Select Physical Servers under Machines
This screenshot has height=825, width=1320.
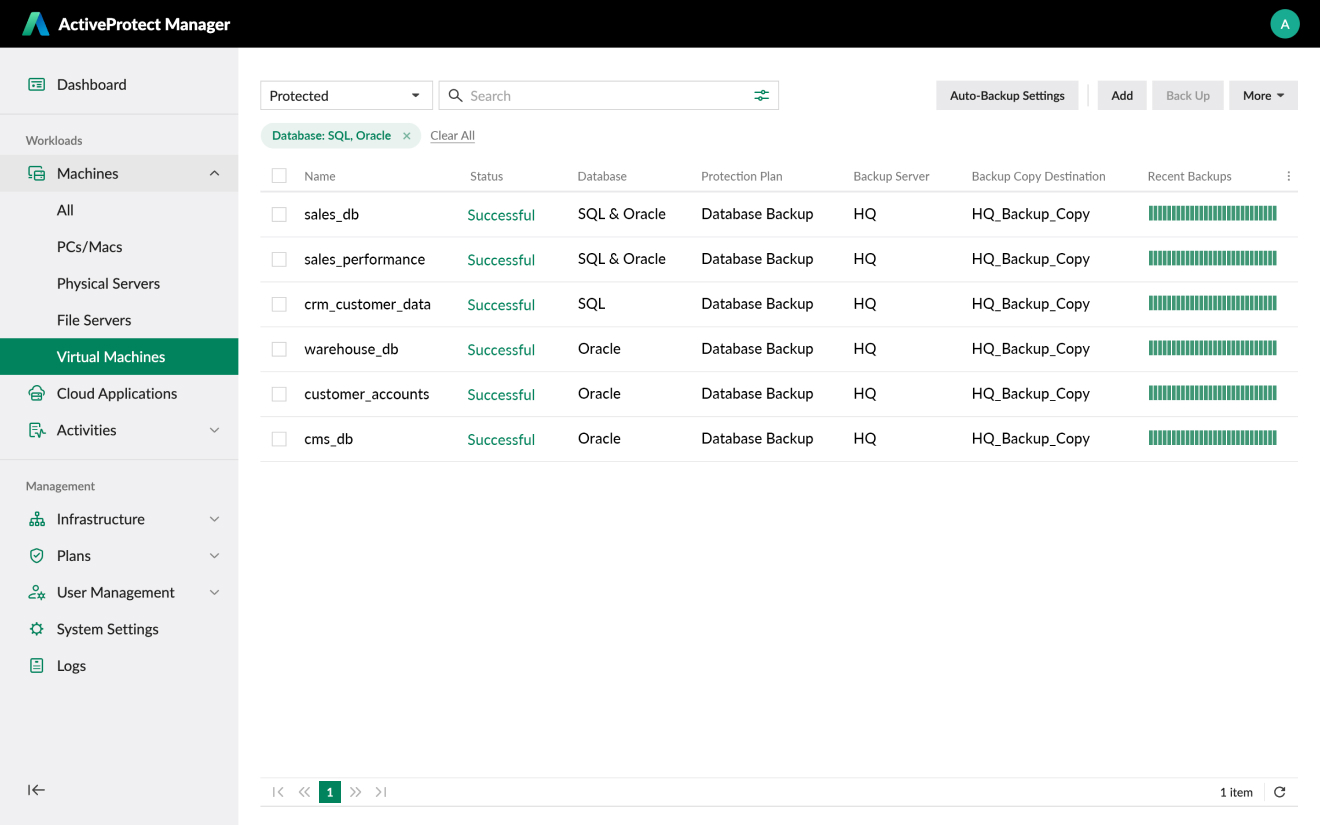(108, 283)
